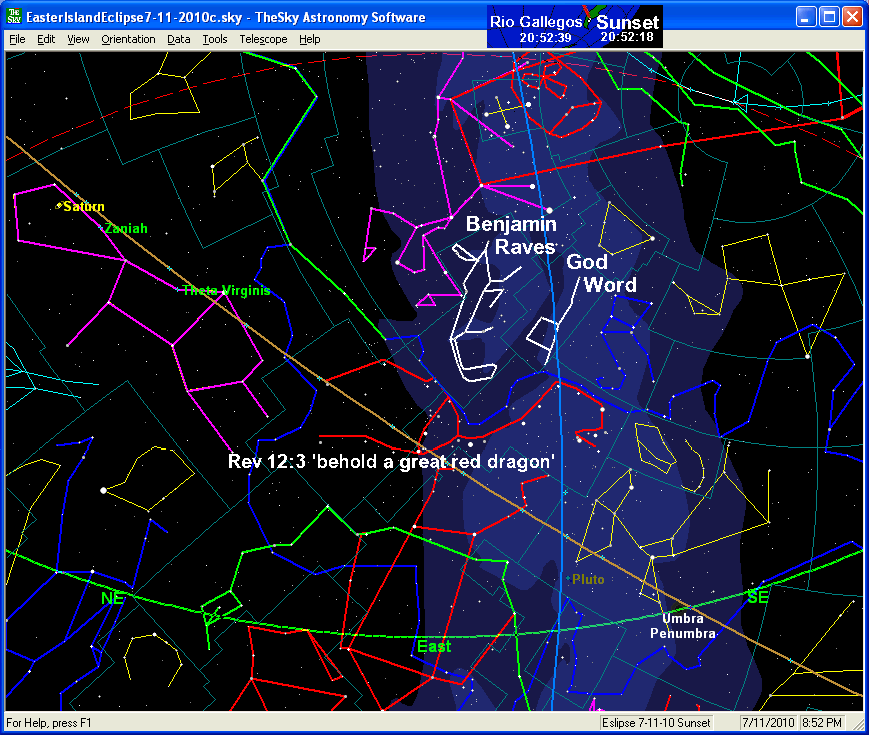This screenshot has height=735, width=869.
Task: Click TheSky application icon in title bar
Action: point(14,17)
